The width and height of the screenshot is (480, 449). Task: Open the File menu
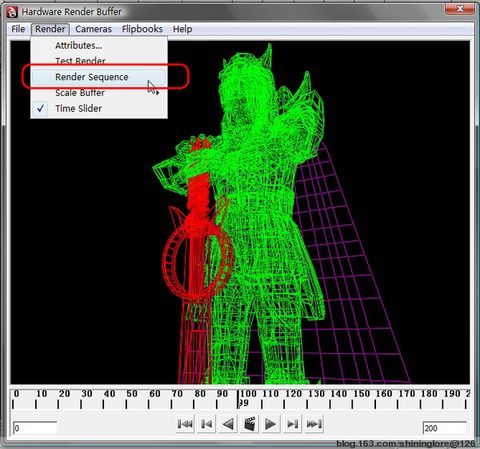pyautogui.click(x=18, y=29)
